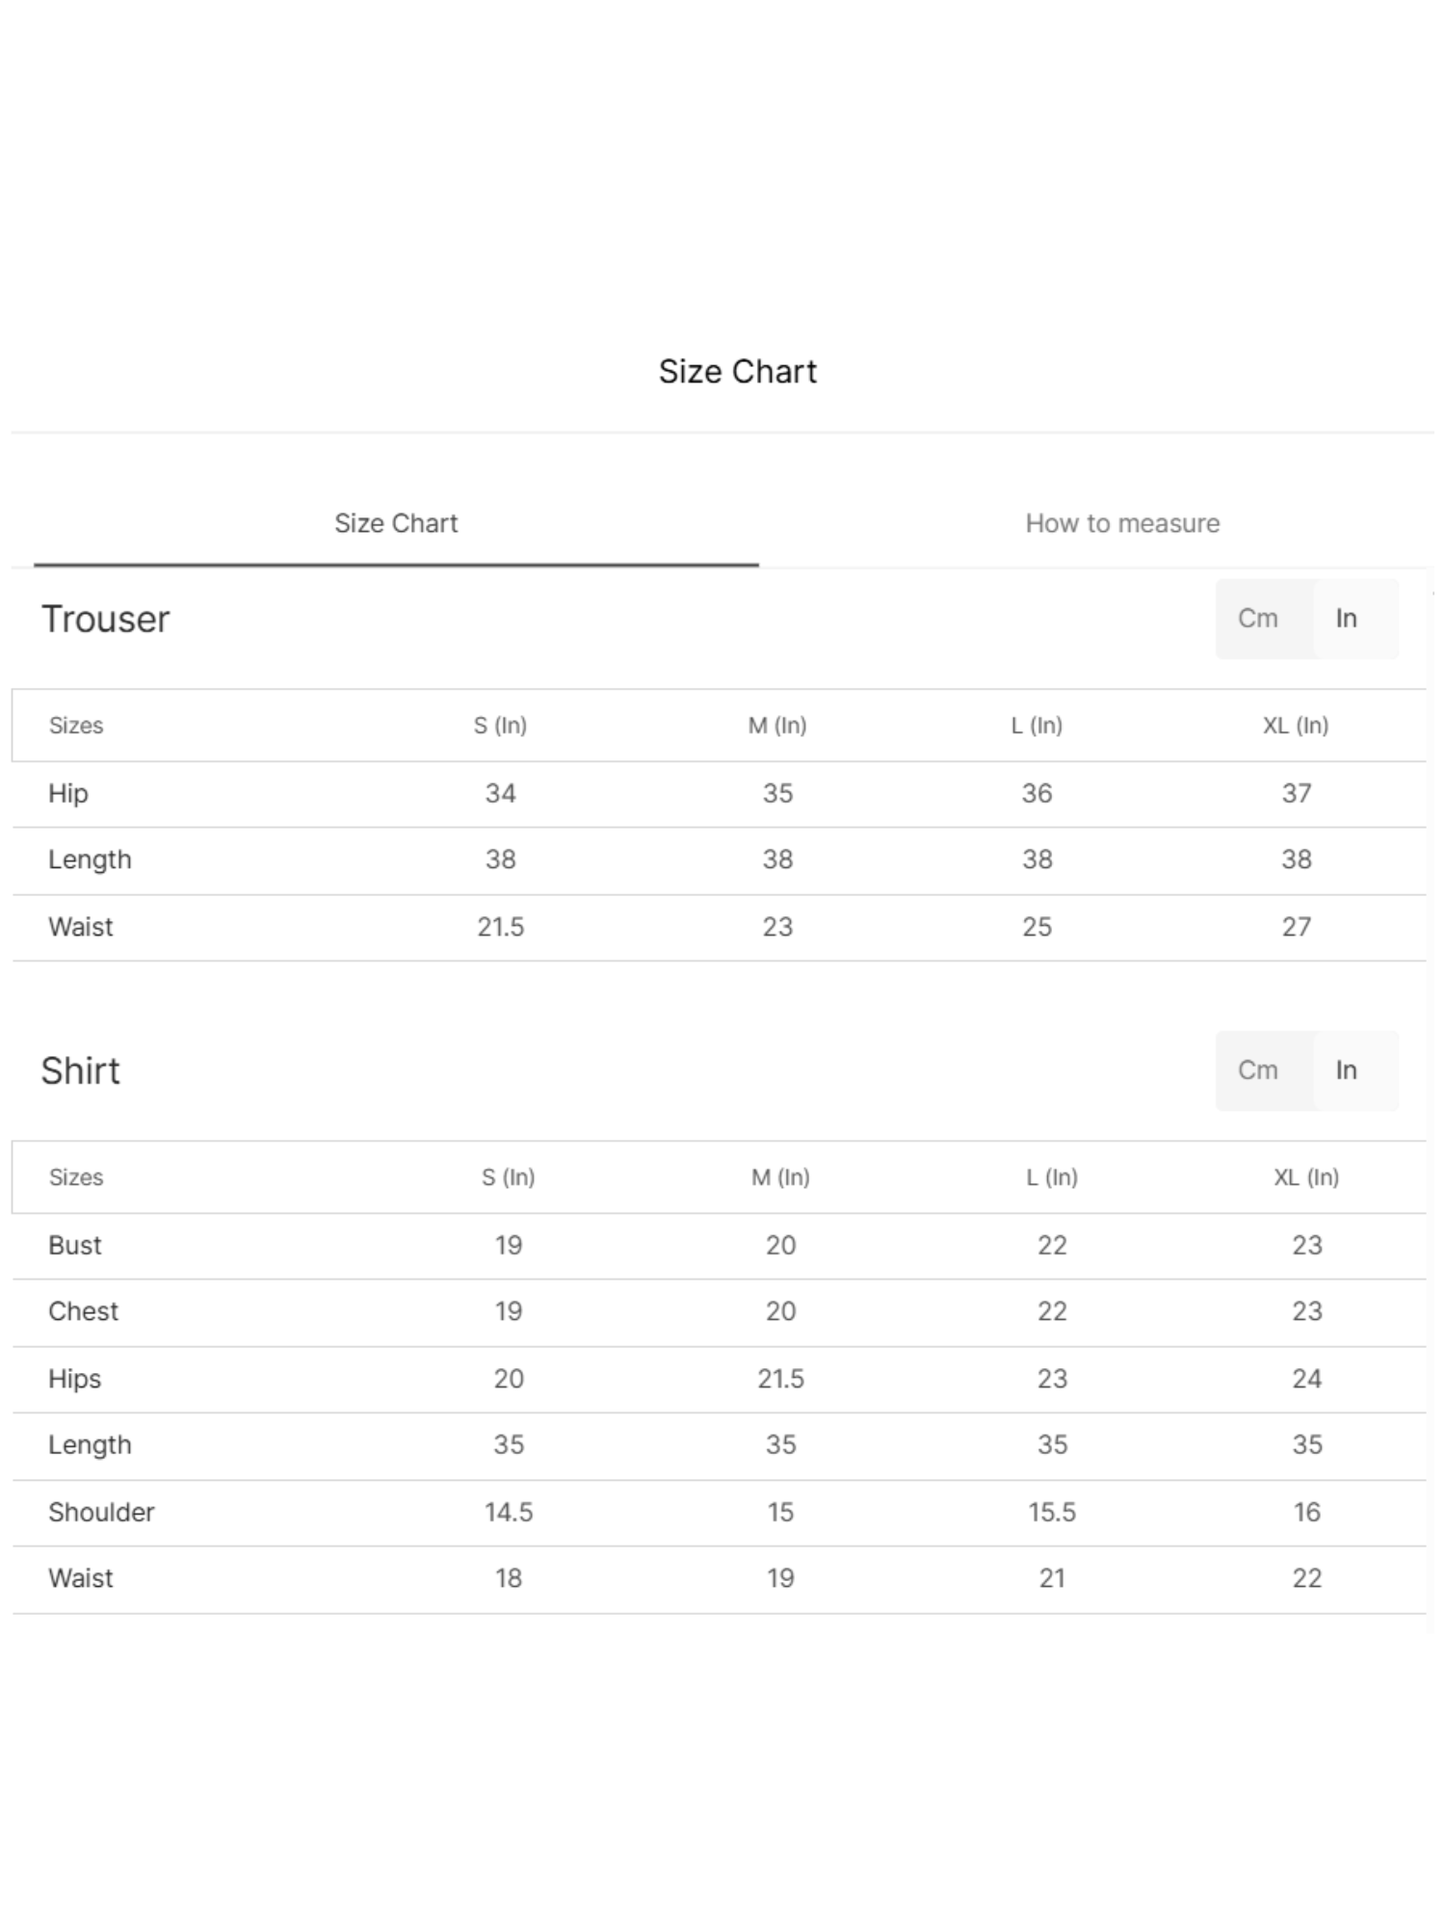Click the Shirt shoulder 14.5 value

(x=508, y=1512)
